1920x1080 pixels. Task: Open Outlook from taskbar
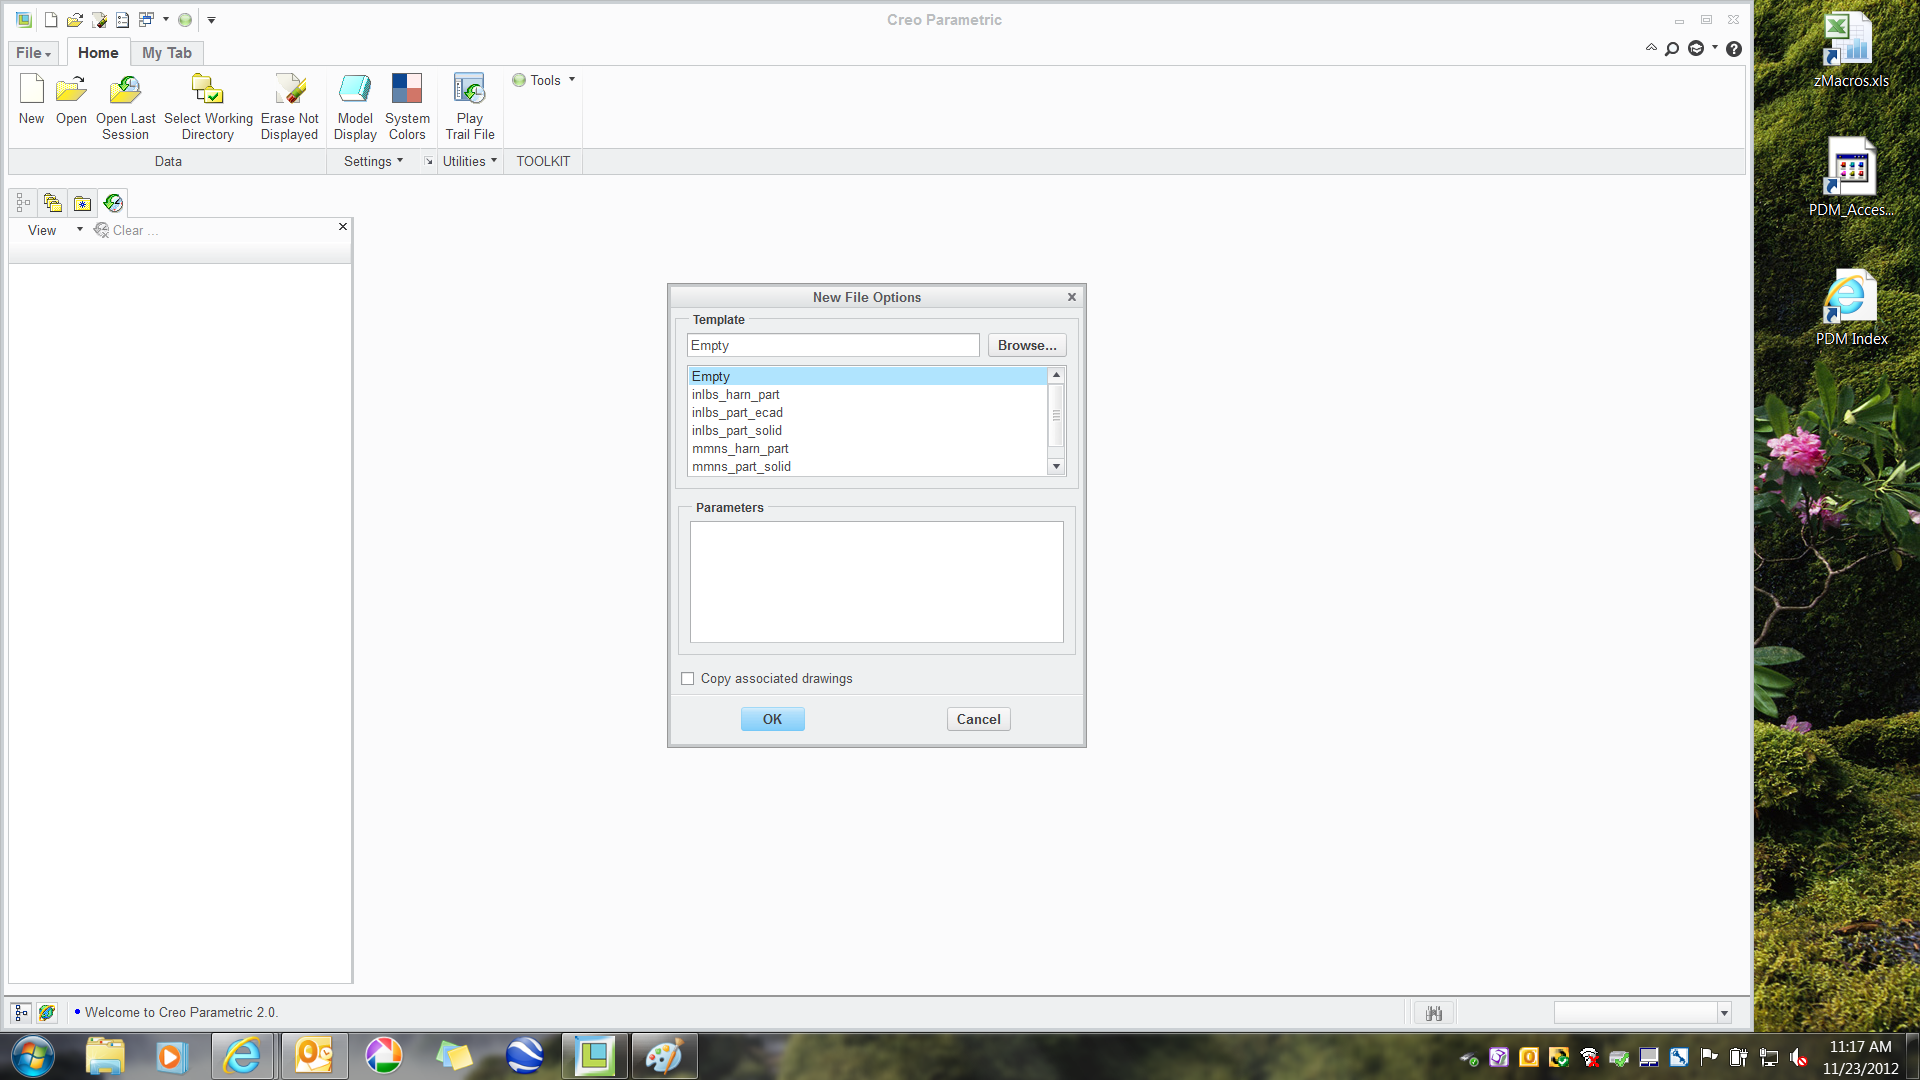(x=314, y=1056)
